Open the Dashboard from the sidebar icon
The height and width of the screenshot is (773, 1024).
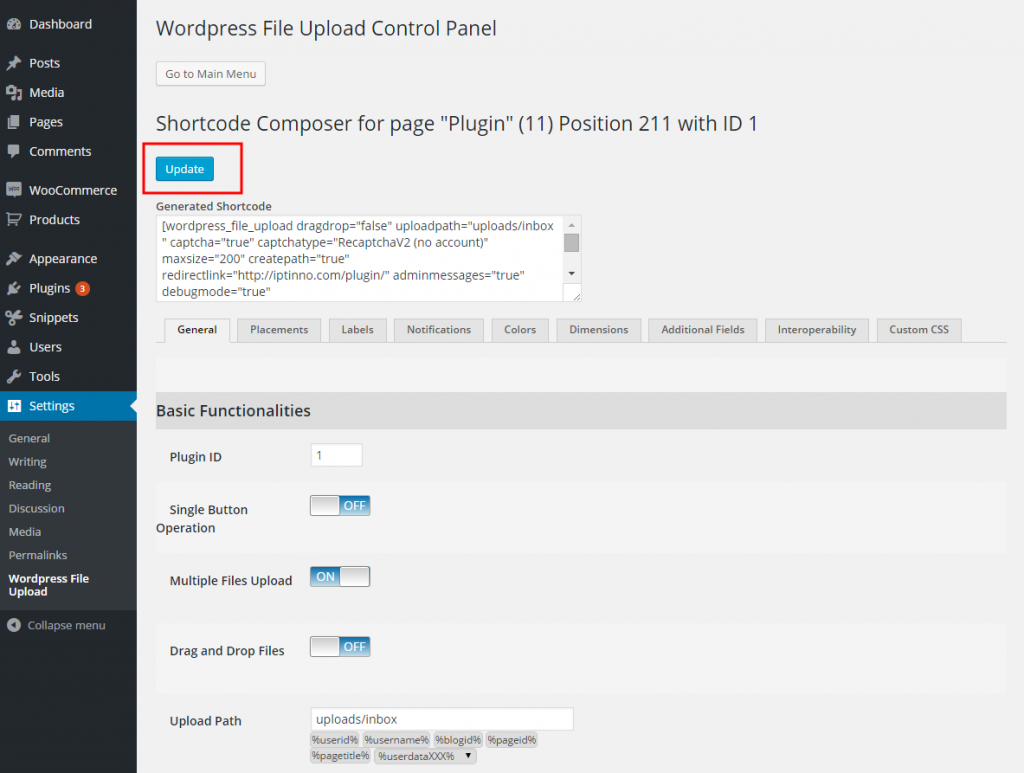click(x=15, y=23)
